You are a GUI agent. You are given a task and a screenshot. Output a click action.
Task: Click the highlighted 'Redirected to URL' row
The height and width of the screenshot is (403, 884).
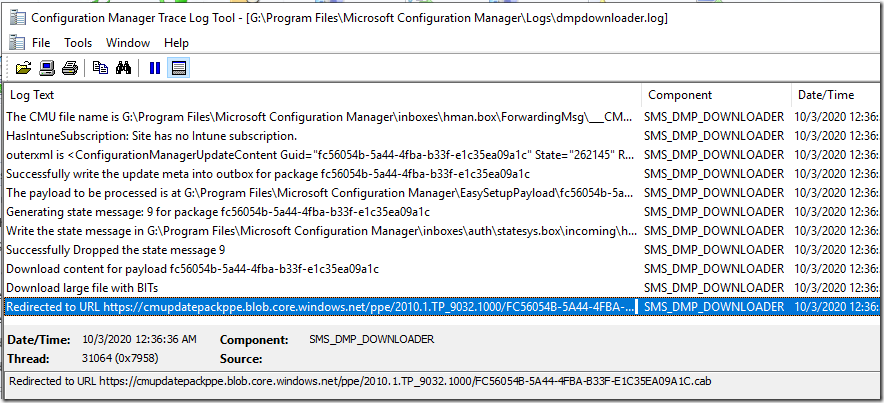pyautogui.click(x=320, y=306)
